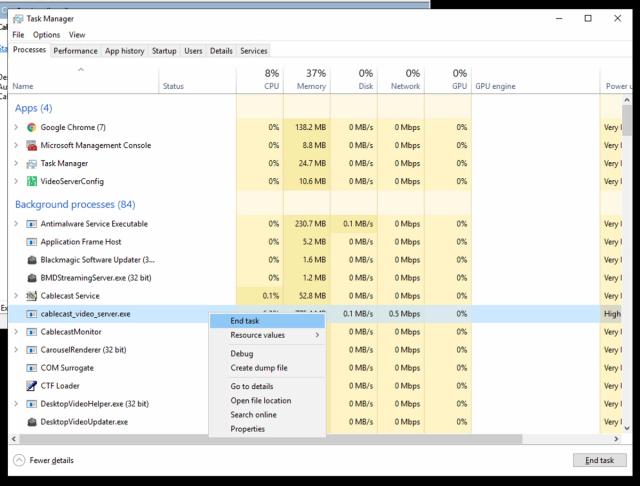The height and width of the screenshot is (486, 640).
Task: Click the CTF Loader pen icon
Action: [31, 386]
